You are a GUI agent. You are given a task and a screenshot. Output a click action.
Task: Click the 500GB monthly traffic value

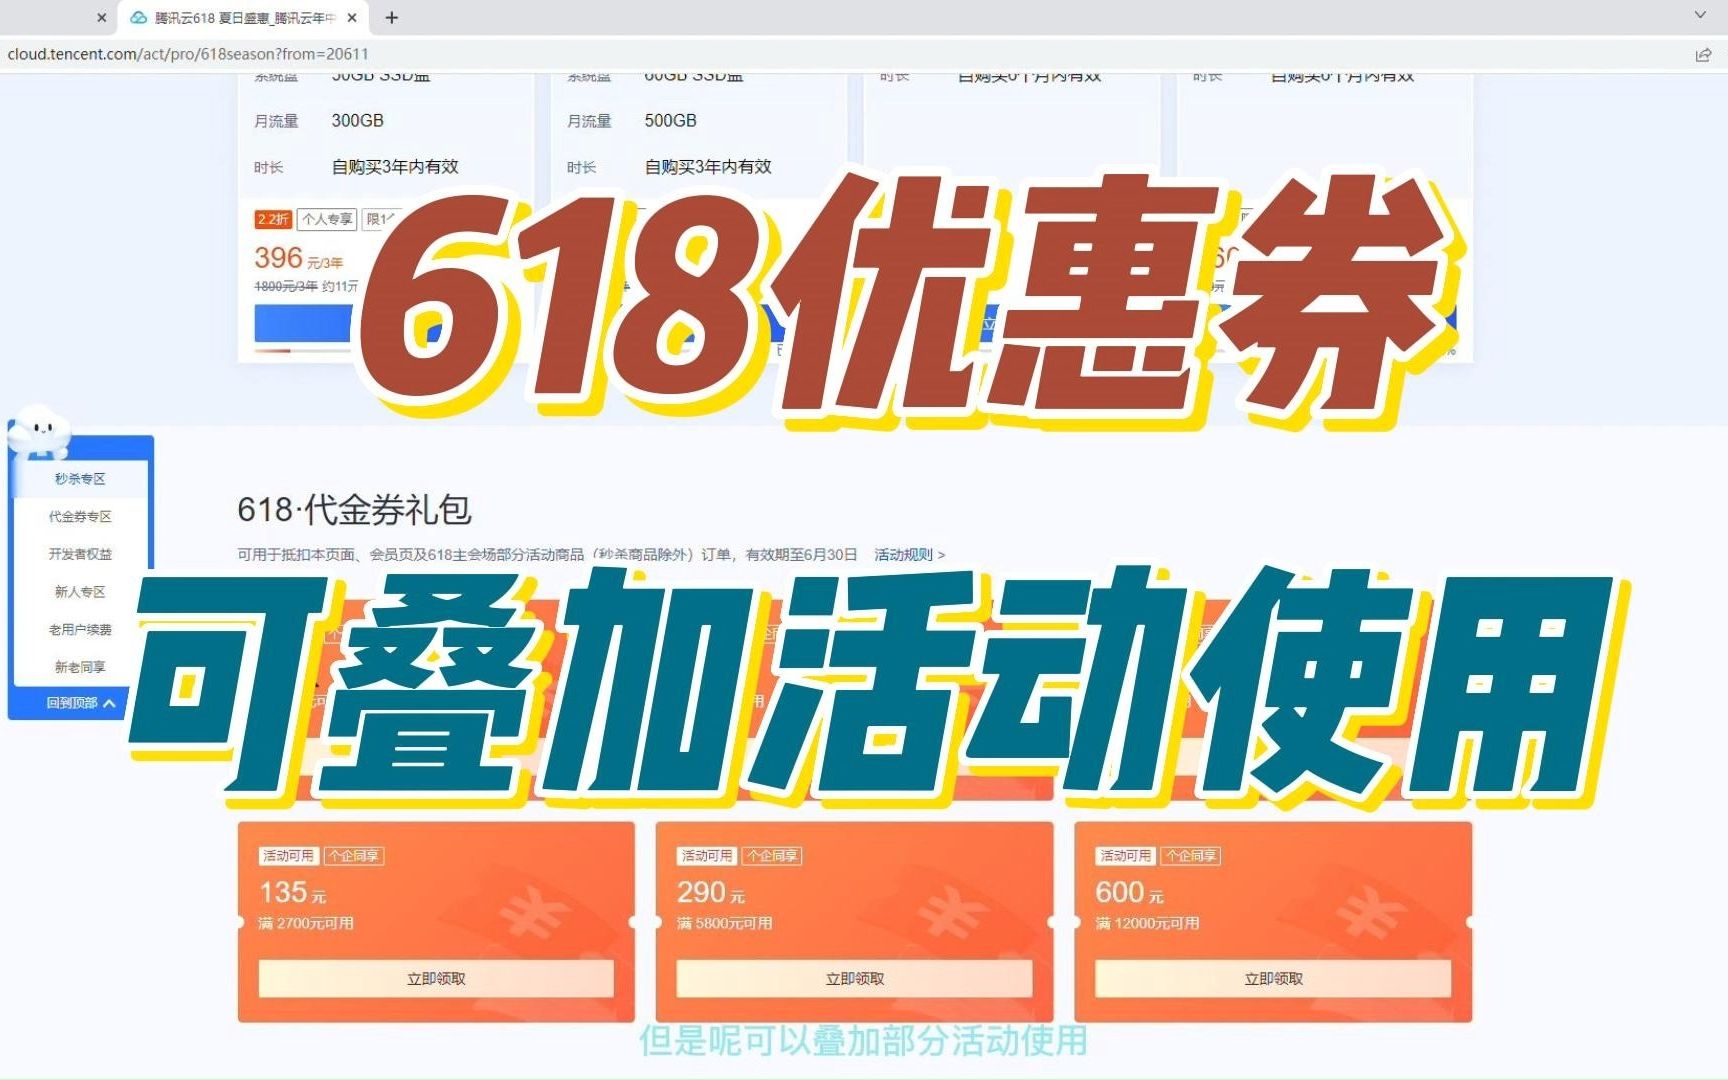[x=671, y=121]
